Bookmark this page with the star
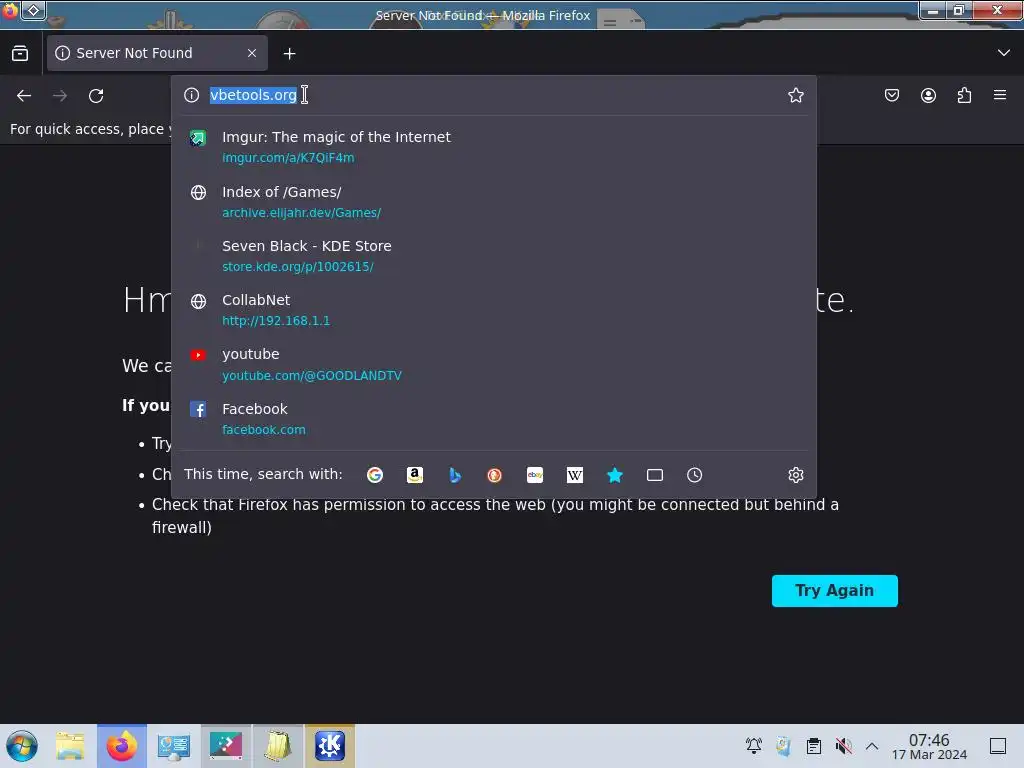Screen dimensions: 1024x768 pos(795,95)
